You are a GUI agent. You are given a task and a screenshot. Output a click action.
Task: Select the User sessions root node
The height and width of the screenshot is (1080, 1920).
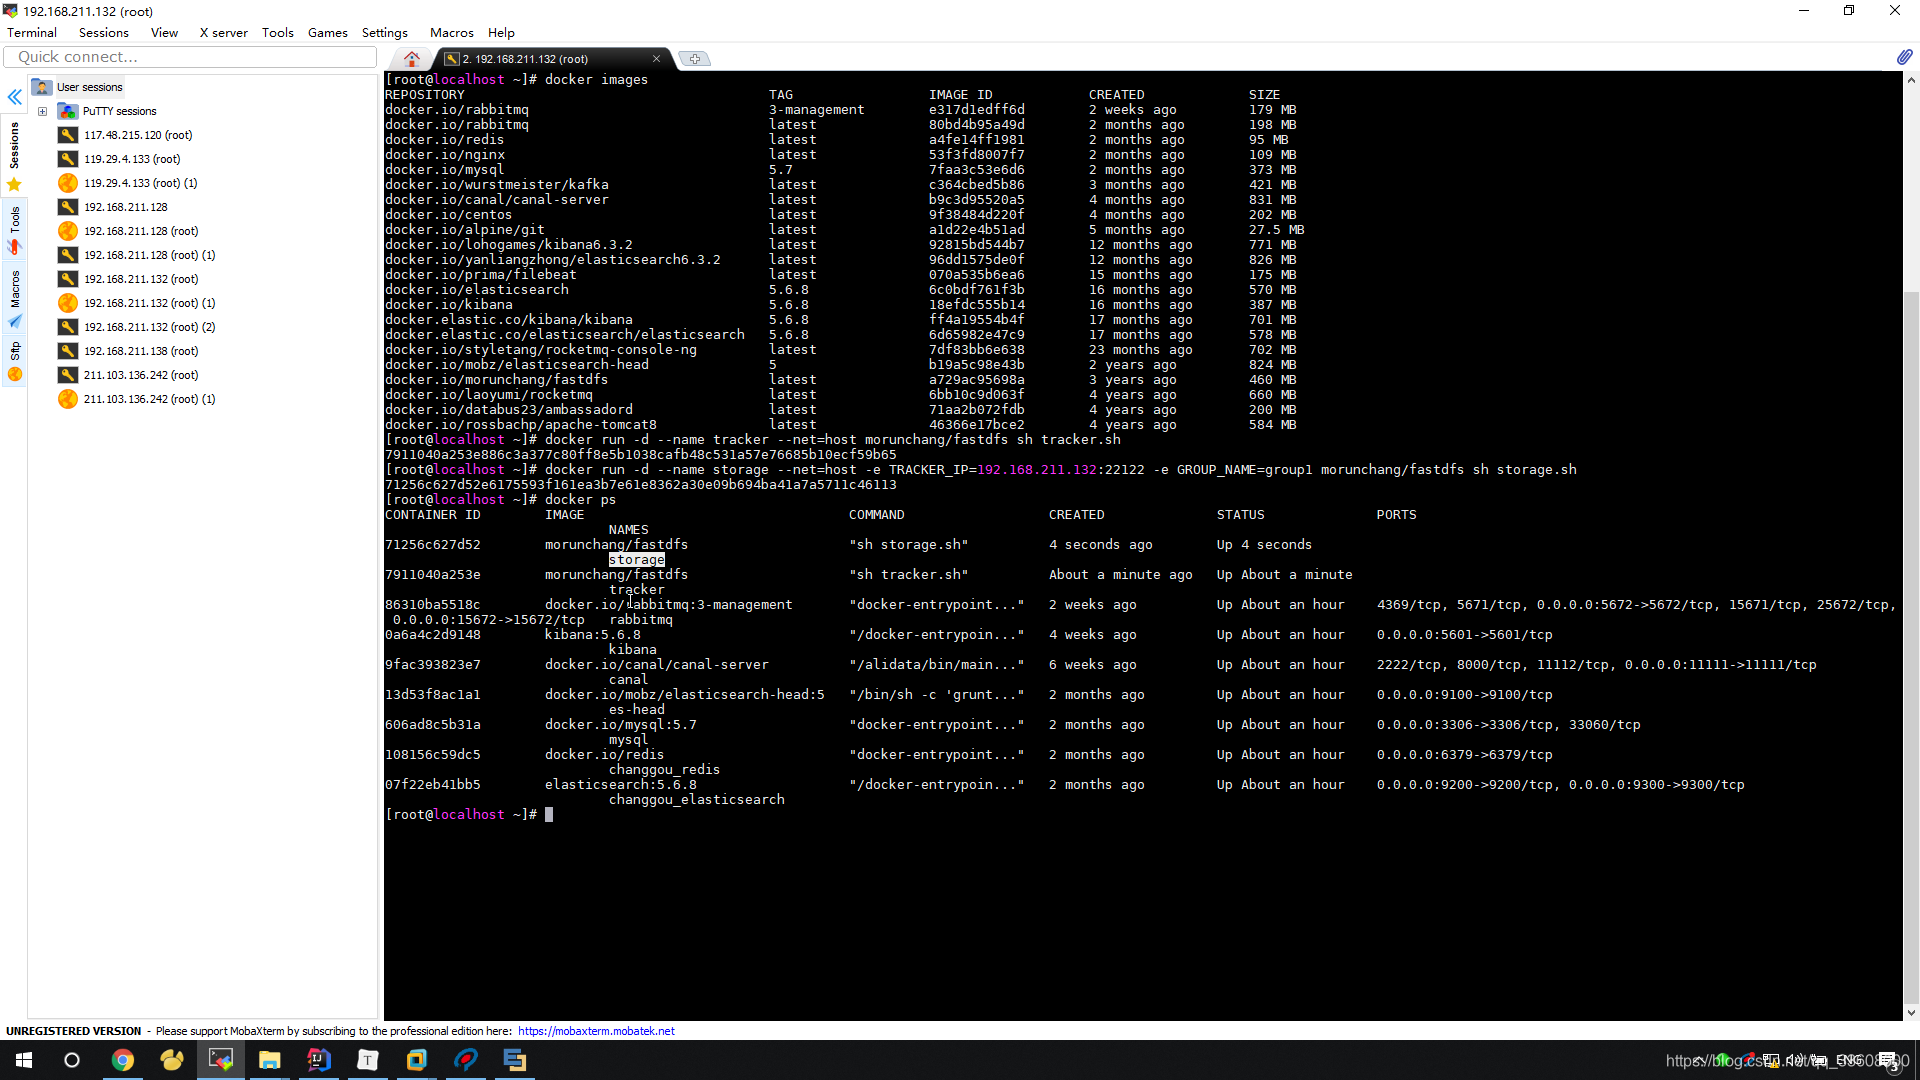89,87
